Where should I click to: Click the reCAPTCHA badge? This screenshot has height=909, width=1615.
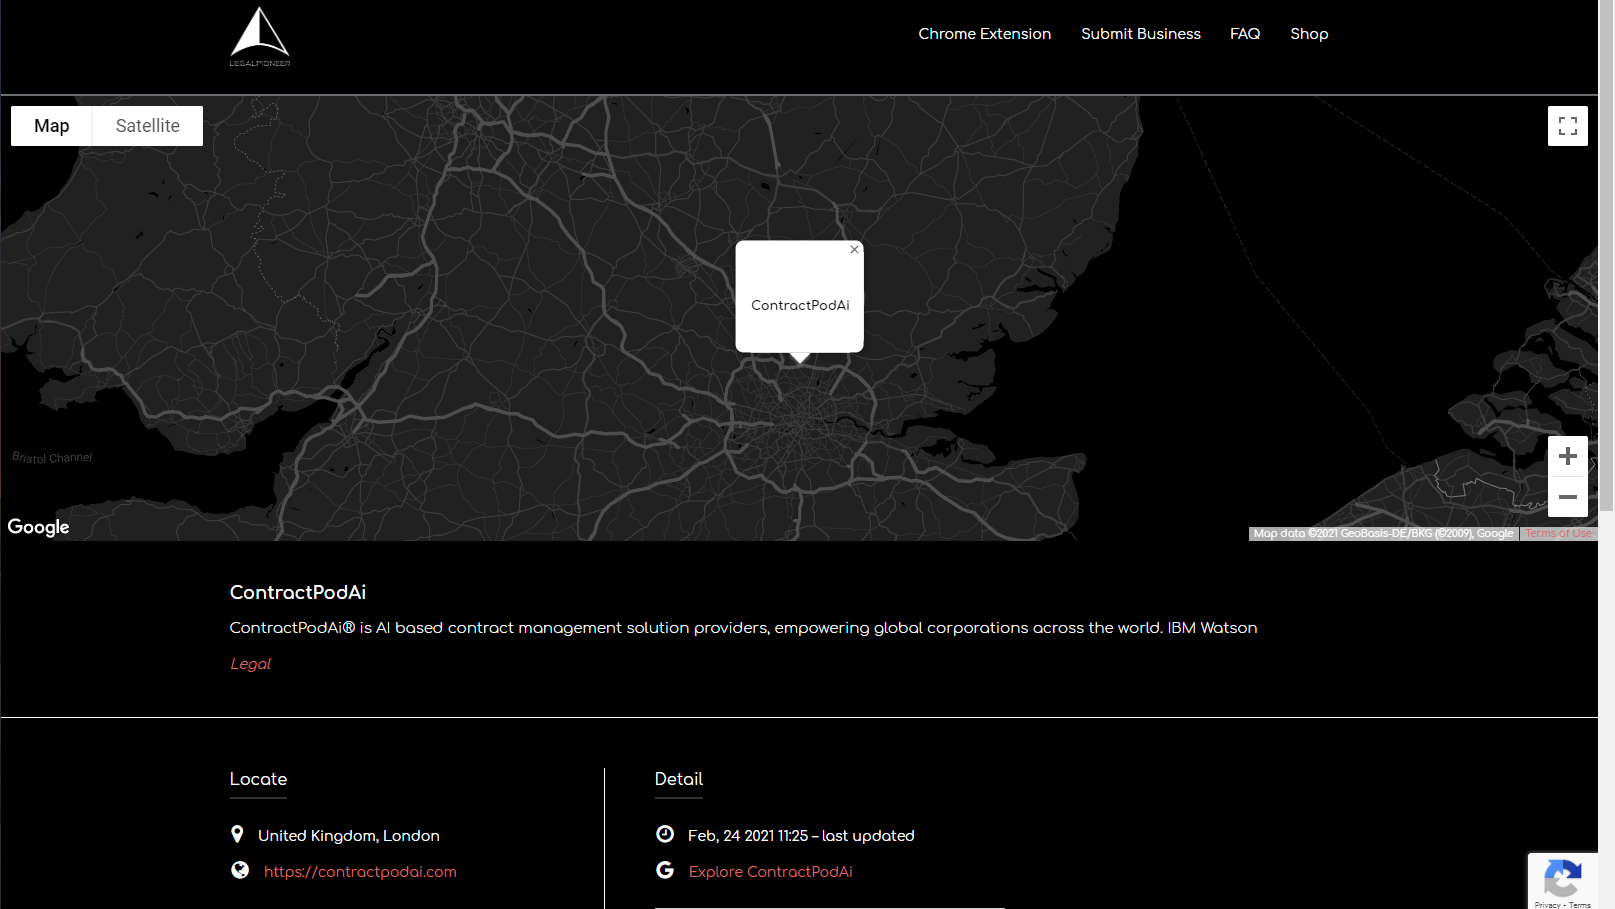coord(1562,881)
